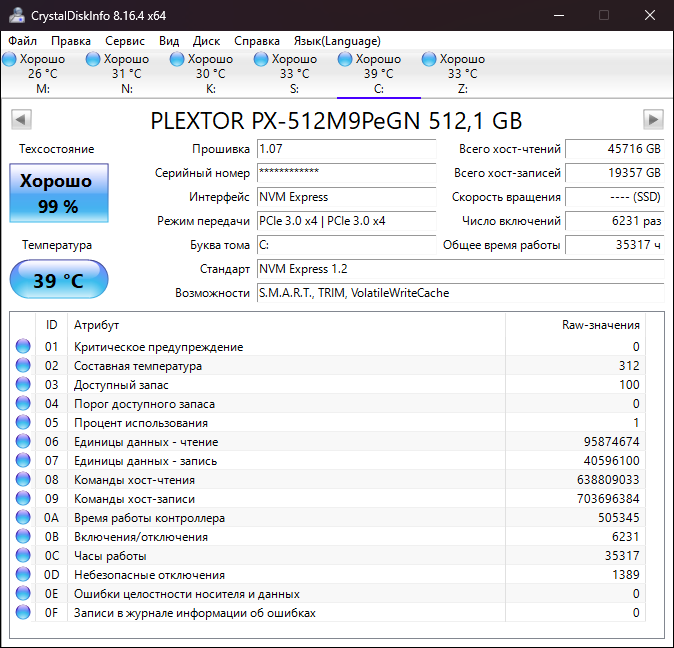Open the Справка menu
This screenshot has width=674, height=648.
click(x=257, y=41)
